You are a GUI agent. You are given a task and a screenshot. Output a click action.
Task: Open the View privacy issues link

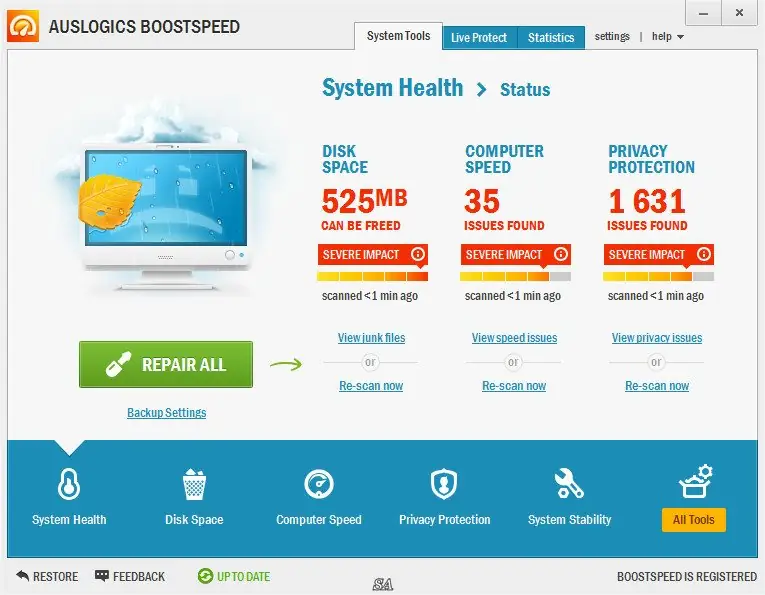657,337
